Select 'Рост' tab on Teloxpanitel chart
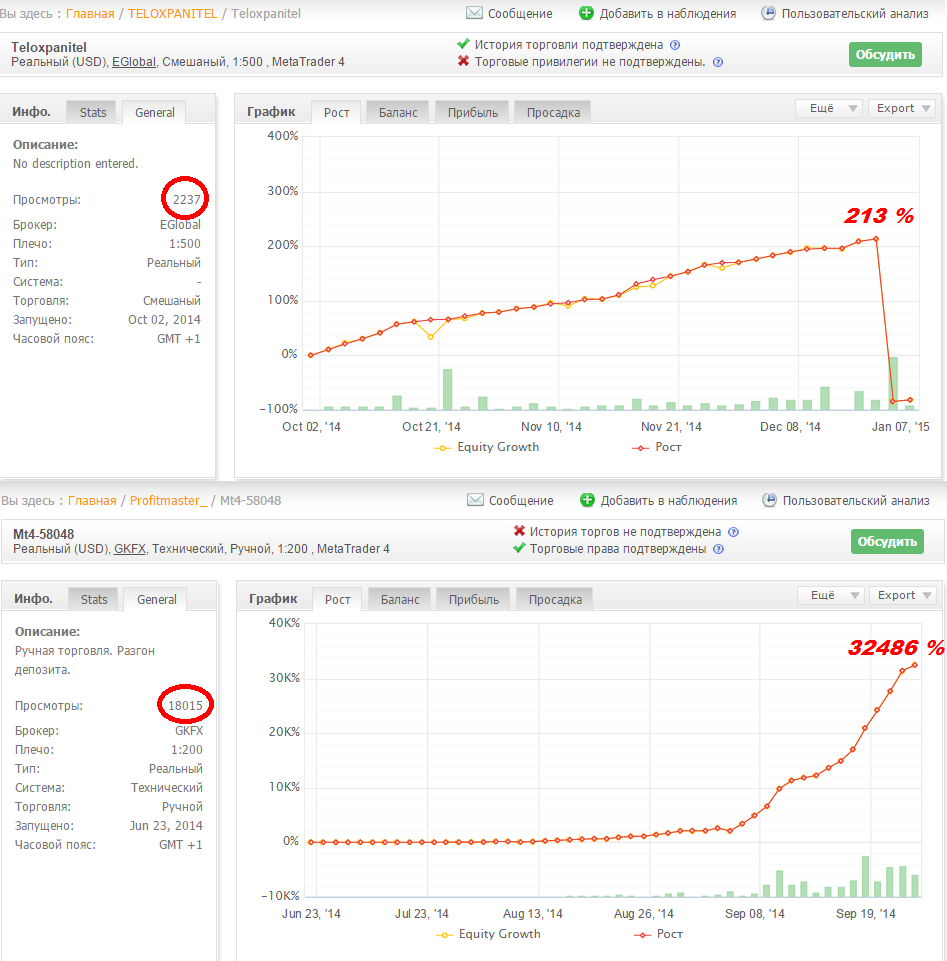947x961 pixels. pyautogui.click(x=337, y=112)
